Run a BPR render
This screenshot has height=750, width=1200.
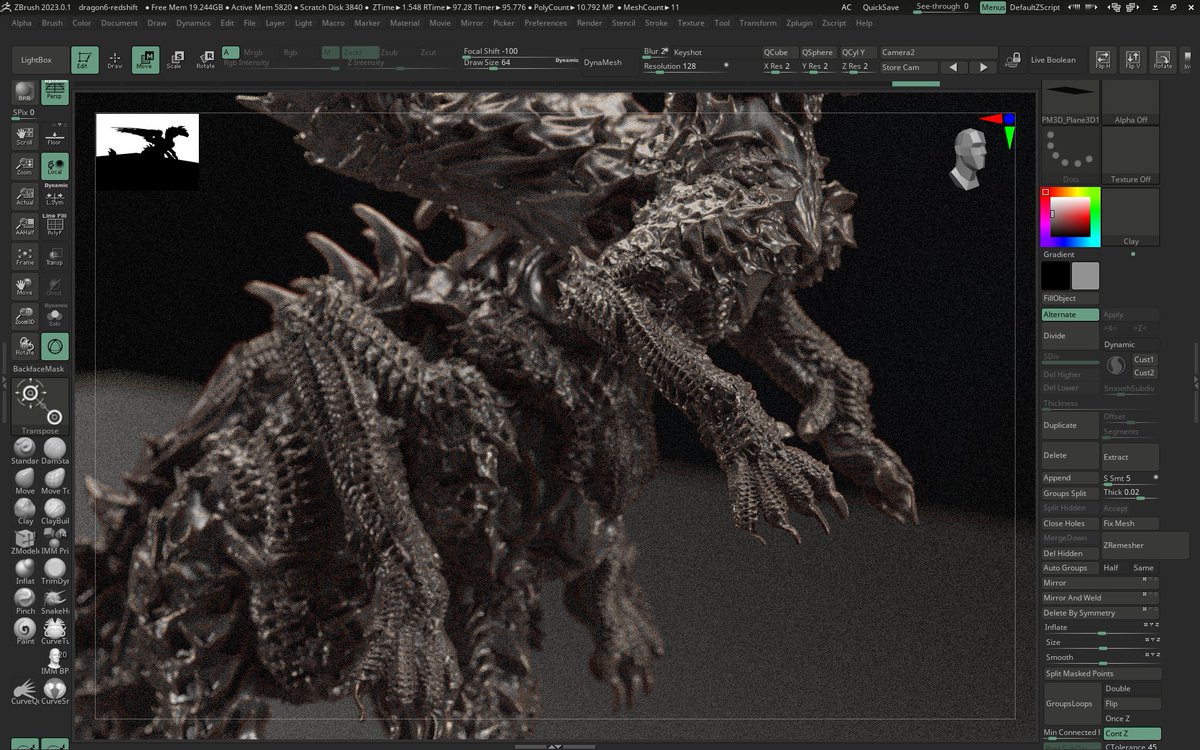(25, 93)
